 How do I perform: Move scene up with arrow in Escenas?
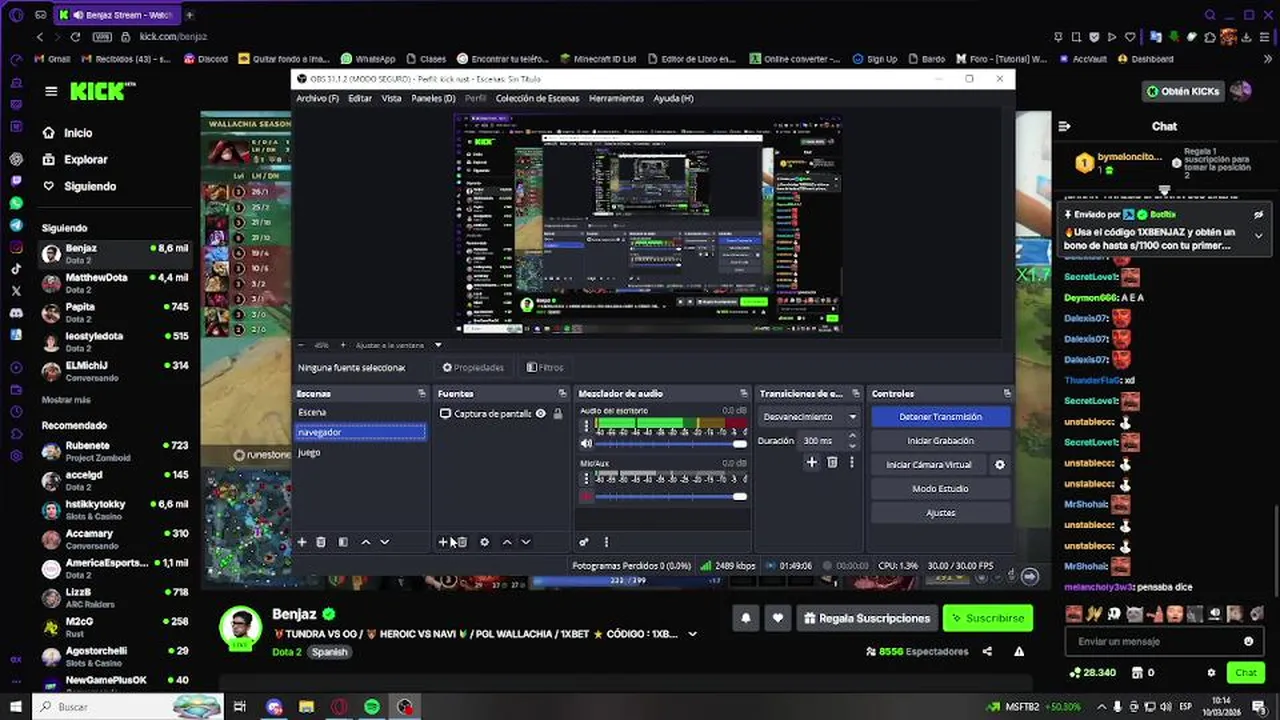(365, 542)
